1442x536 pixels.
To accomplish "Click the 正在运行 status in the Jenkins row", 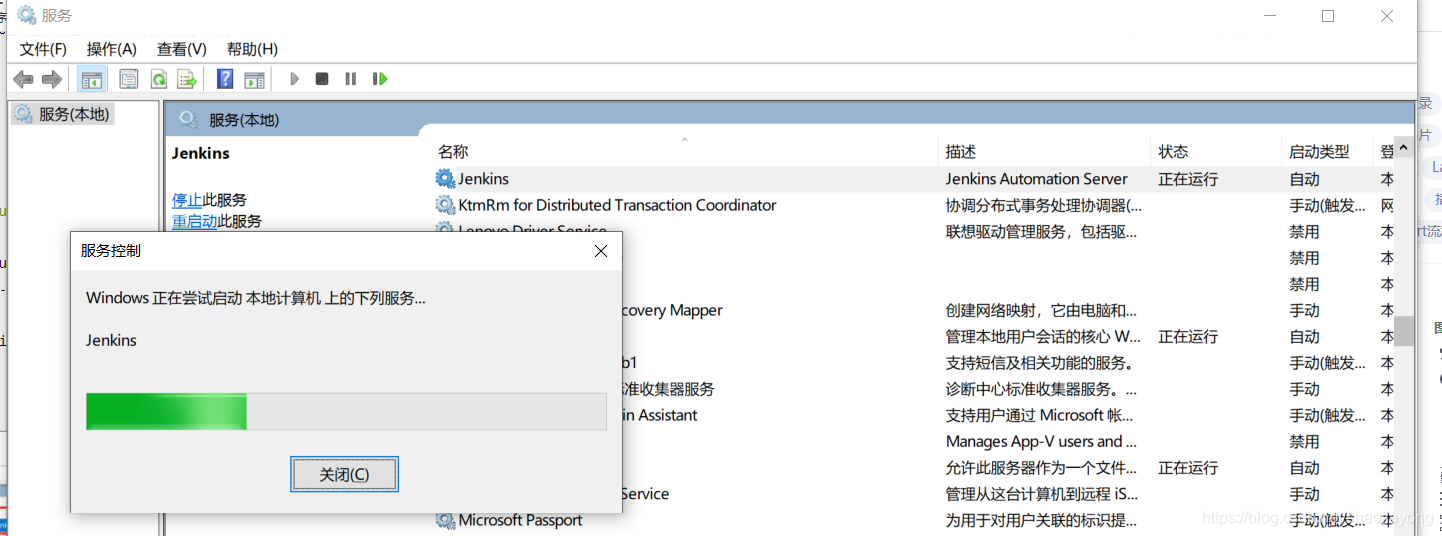I will [1188, 179].
